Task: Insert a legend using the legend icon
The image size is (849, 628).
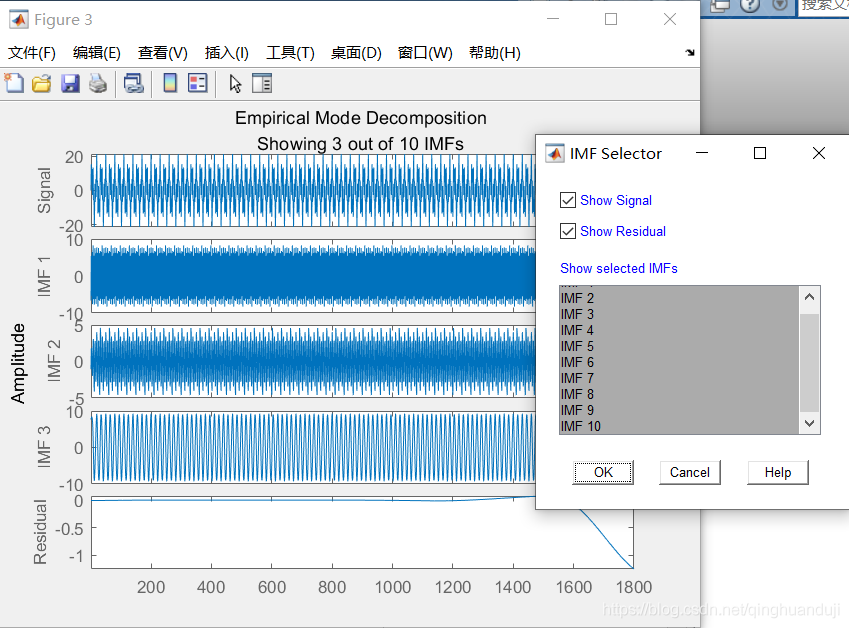Action: [x=196, y=83]
